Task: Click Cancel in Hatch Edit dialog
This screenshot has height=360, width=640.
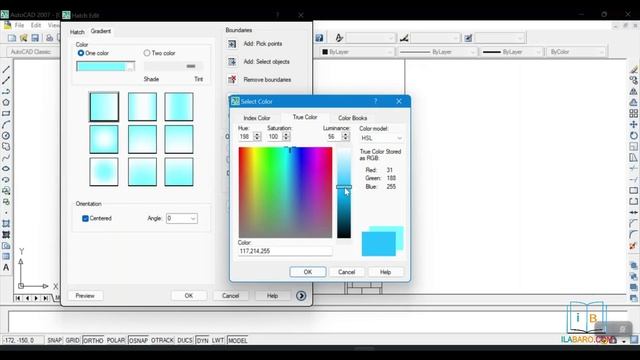Action: [x=230, y=296]
